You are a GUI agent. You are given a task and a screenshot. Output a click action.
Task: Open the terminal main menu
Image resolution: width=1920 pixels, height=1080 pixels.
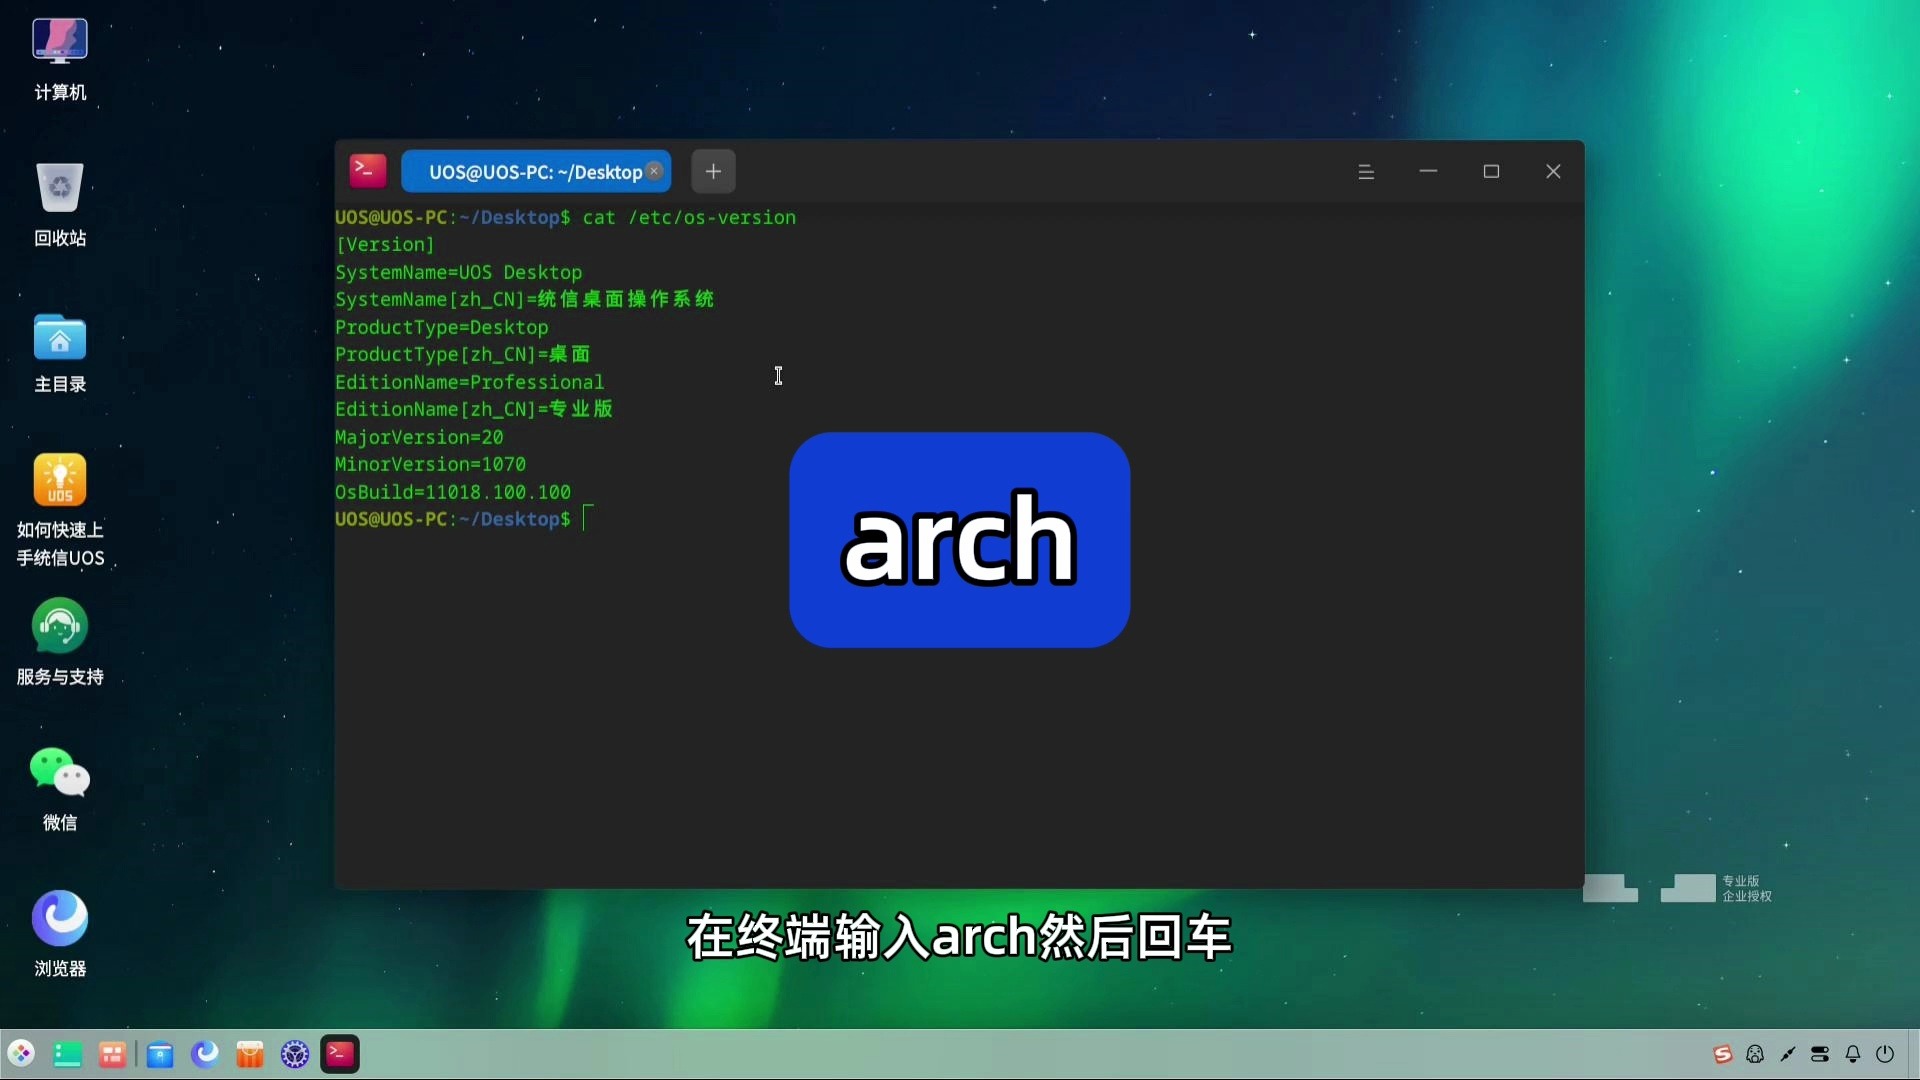tap(1366, 172)
